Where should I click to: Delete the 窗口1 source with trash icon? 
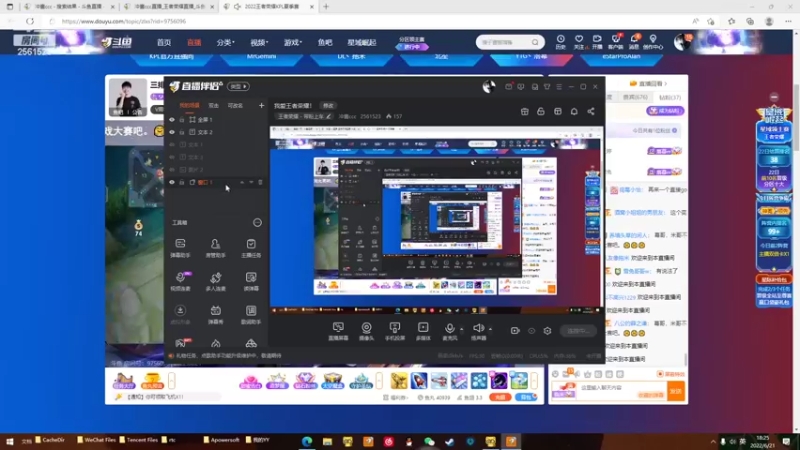tap(260, 182)
